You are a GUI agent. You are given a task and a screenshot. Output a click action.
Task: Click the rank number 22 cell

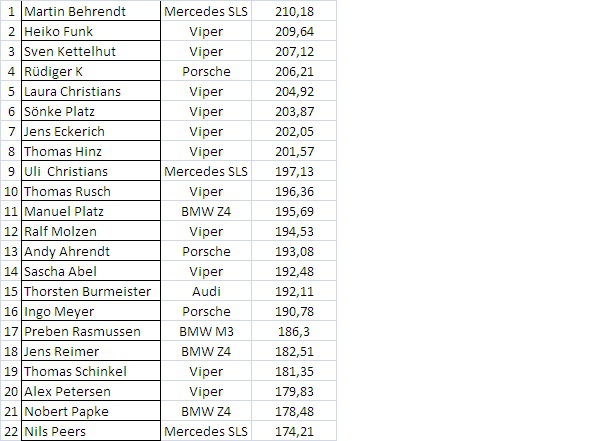pos(11,431)
